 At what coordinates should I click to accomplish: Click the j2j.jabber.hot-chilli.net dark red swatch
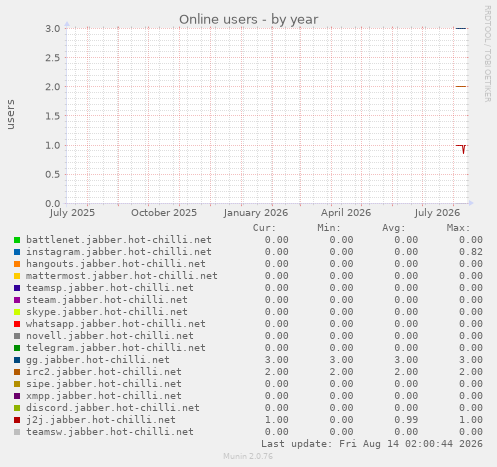coord(17,420)
